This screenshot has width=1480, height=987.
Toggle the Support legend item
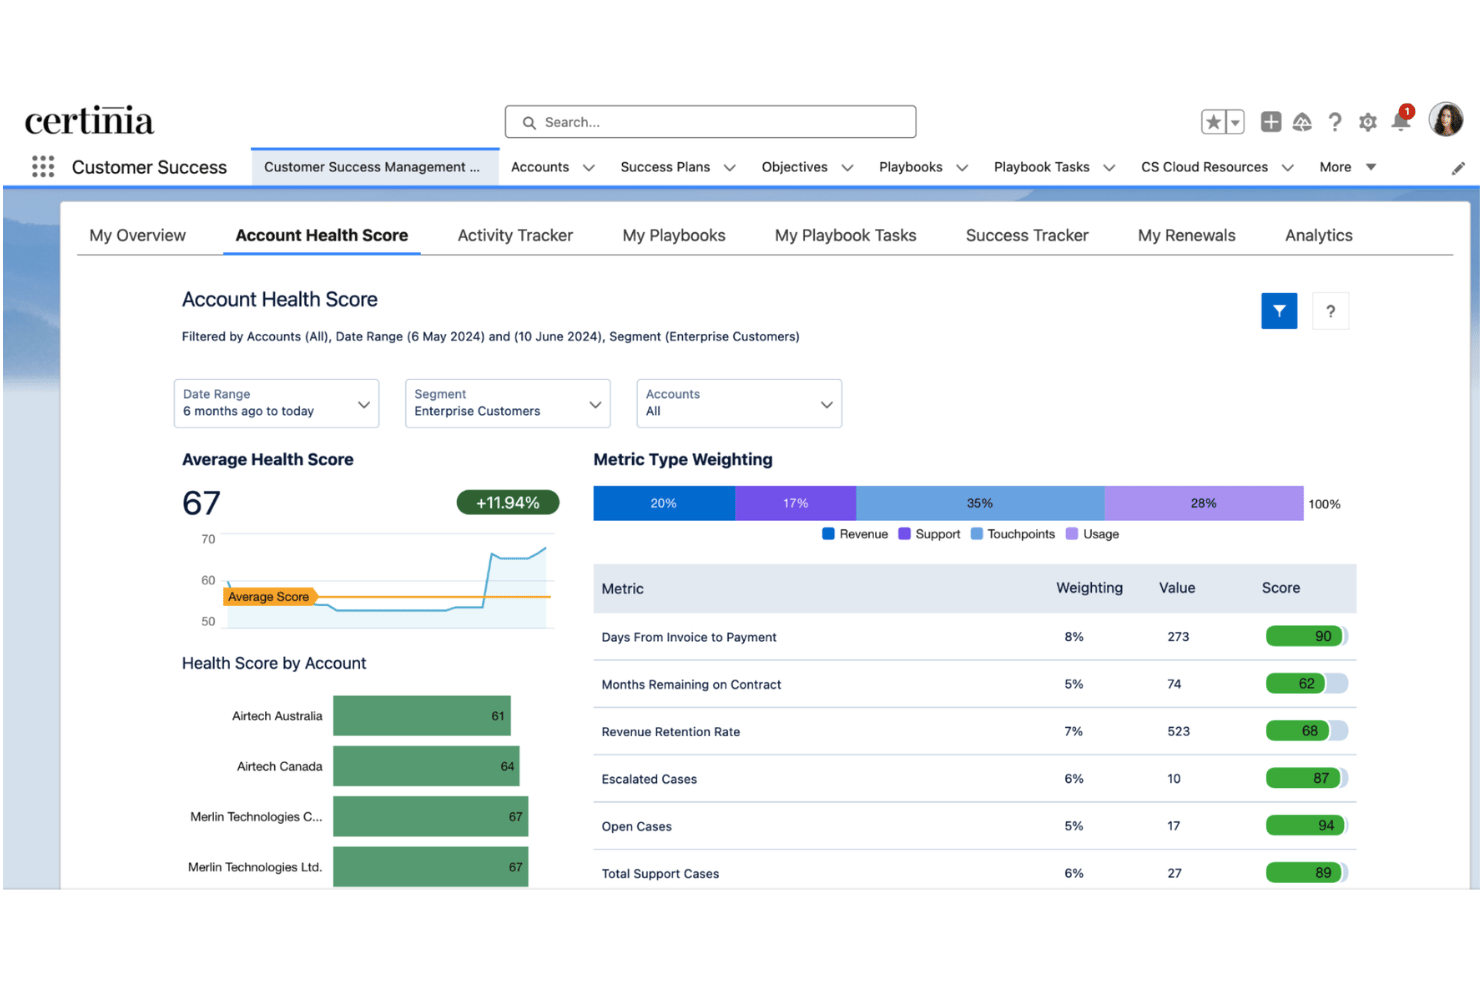point(929,534)
